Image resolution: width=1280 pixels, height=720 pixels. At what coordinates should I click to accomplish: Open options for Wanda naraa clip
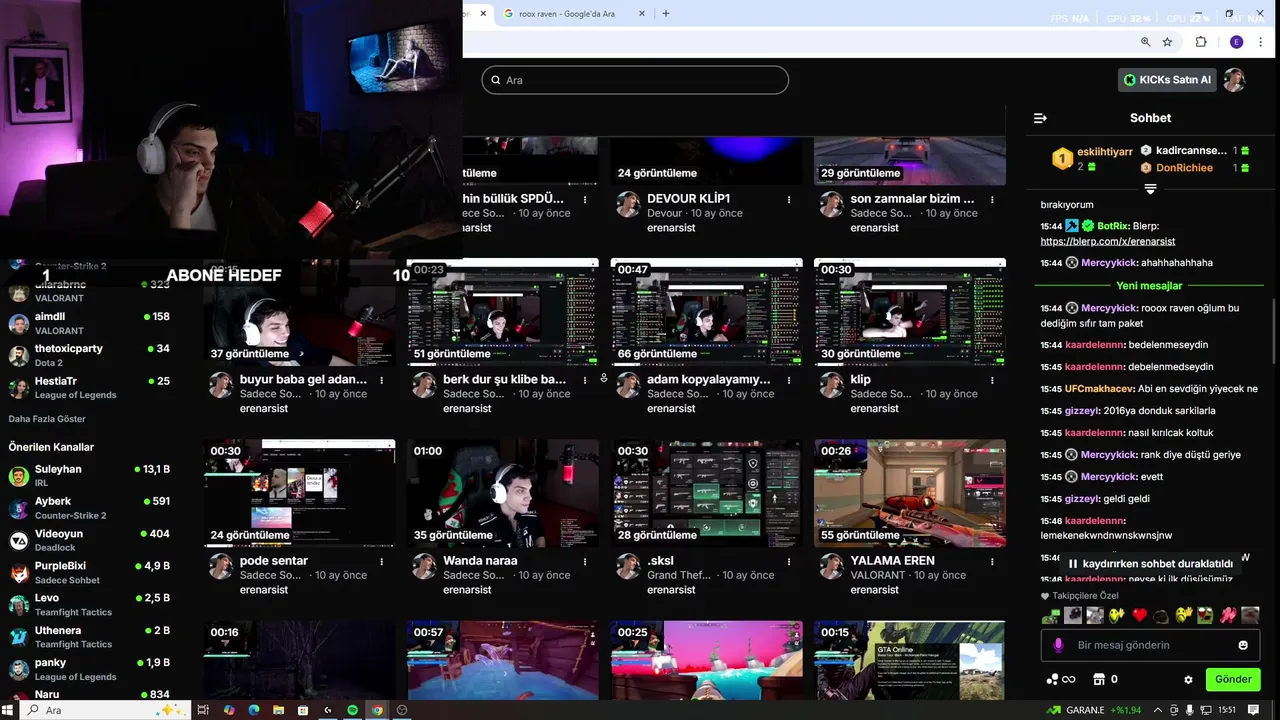[585, 561]
